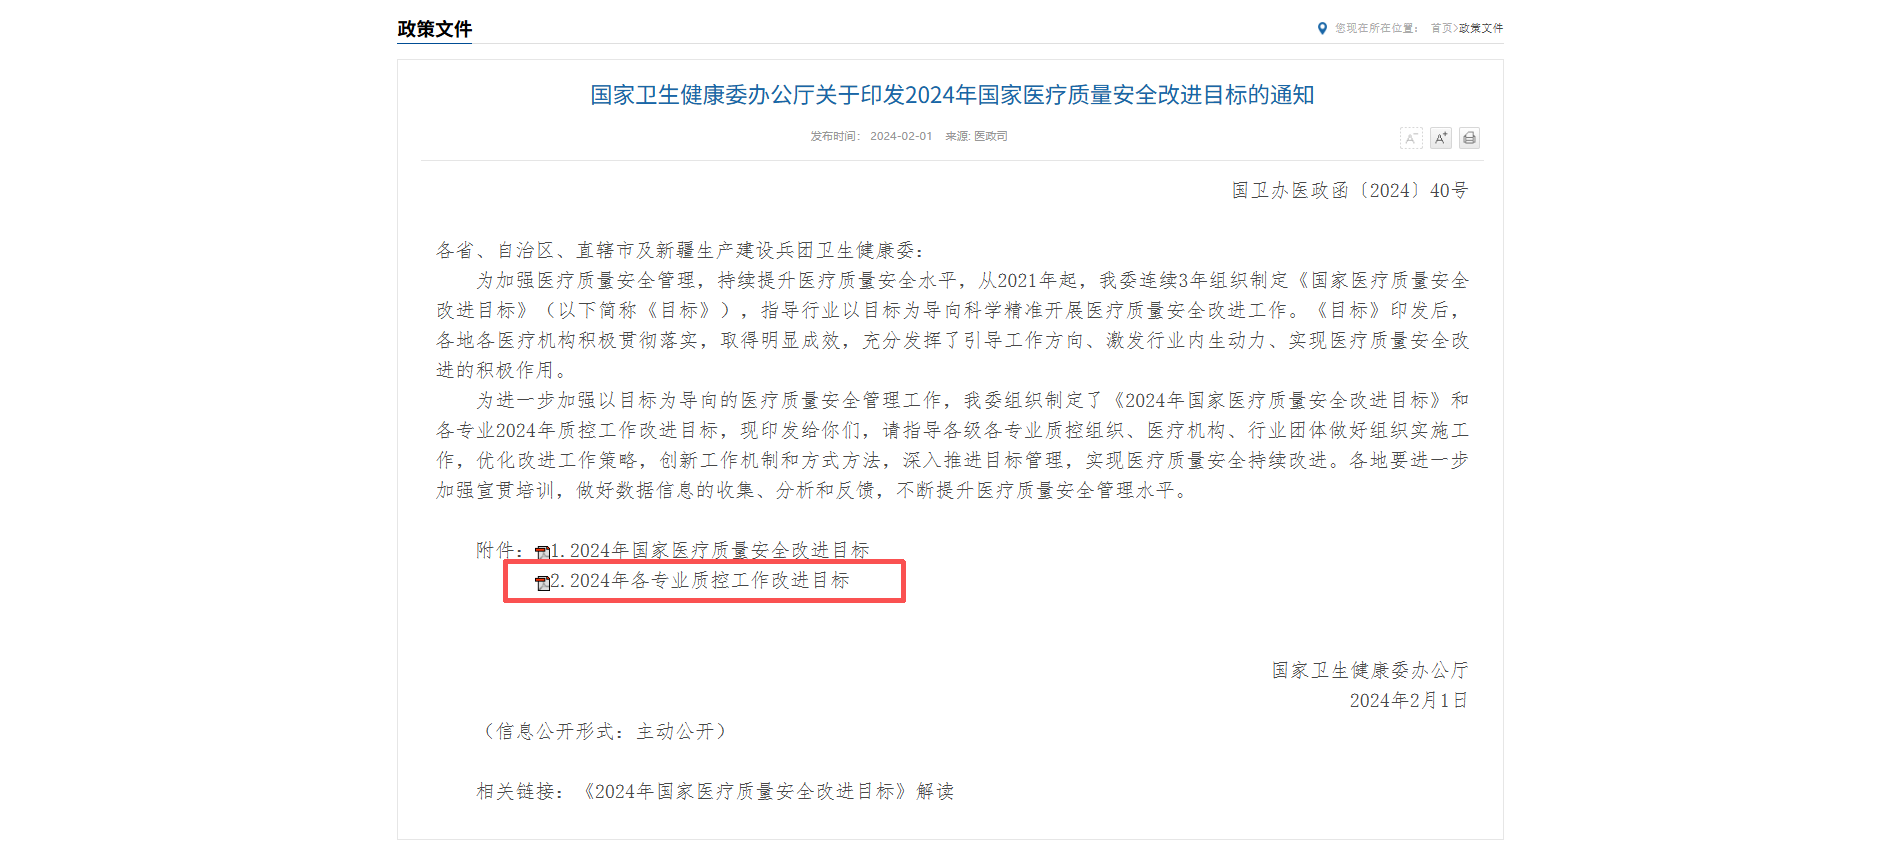Click the 附件 label before attachments

500,550
